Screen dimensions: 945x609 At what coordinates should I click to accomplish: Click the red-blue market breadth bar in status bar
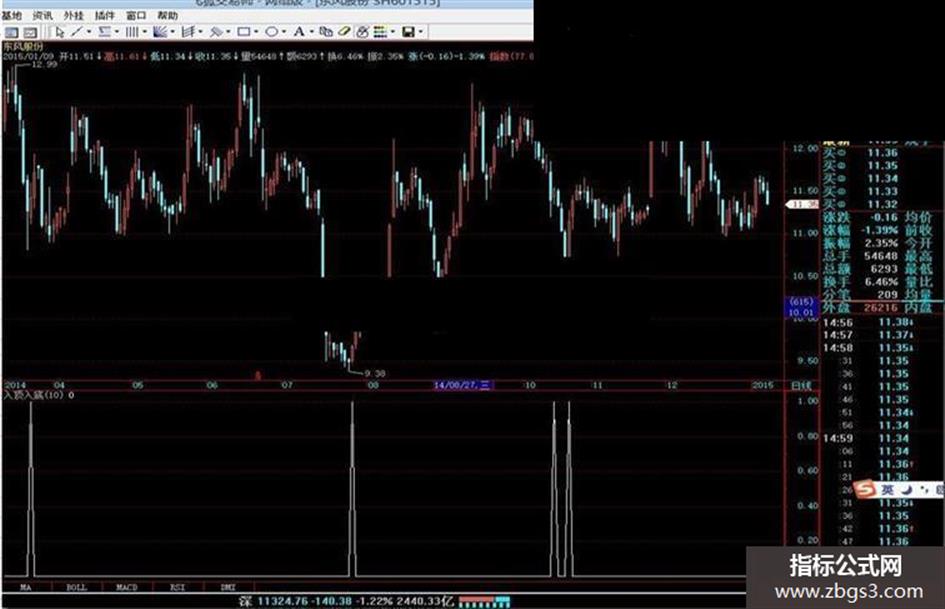(x=485, y=601)
